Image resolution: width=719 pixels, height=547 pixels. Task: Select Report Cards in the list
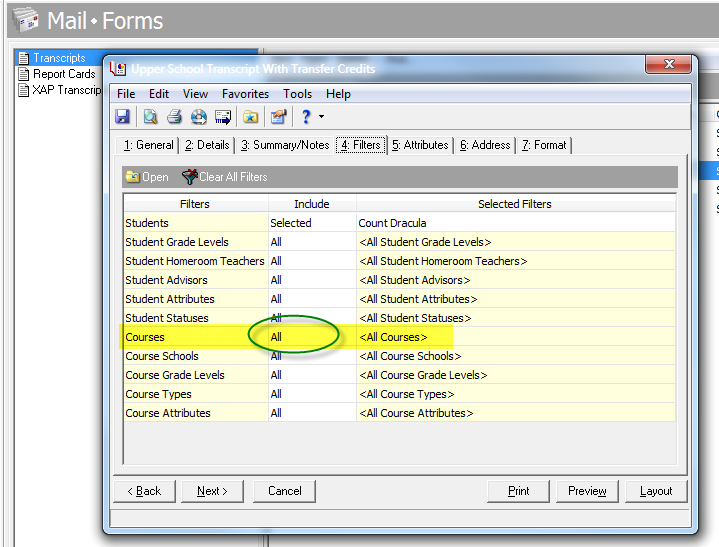pyautogui.click(x=64, y=74)
